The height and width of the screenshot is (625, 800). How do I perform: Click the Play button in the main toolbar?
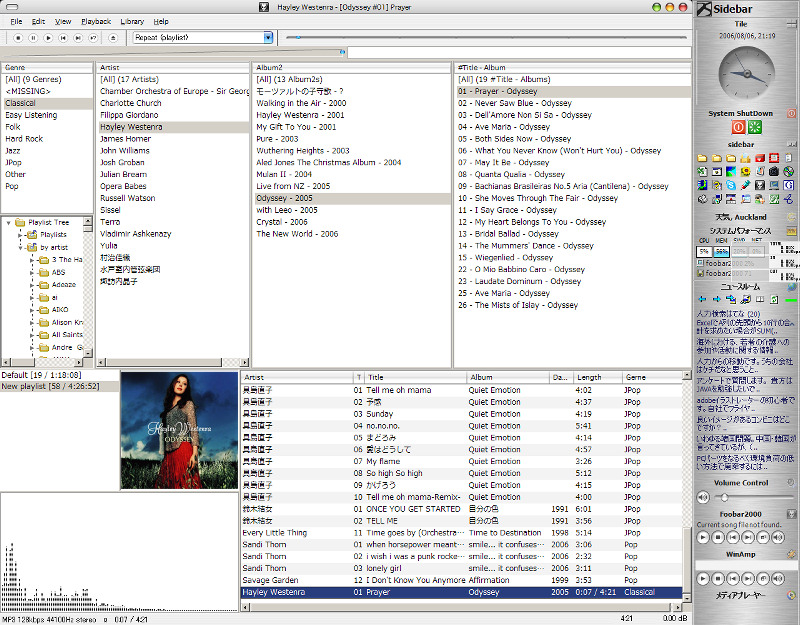coord(48,38)
